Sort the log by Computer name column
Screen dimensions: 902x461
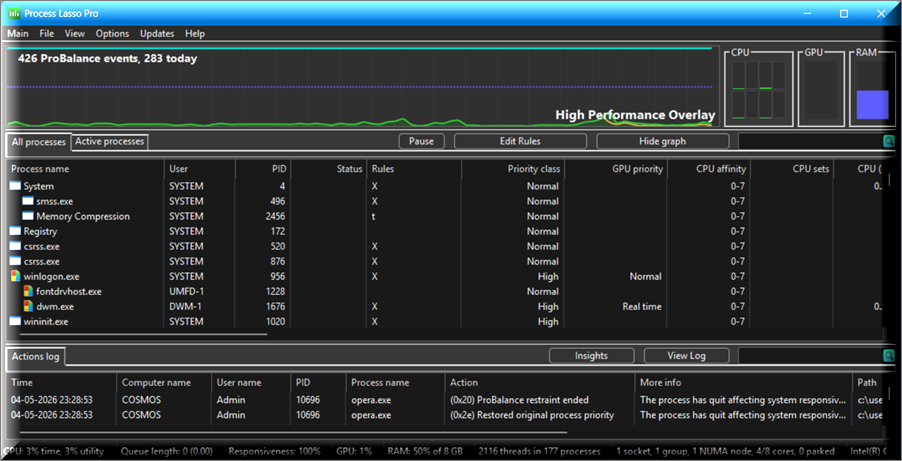pos(165,383)
